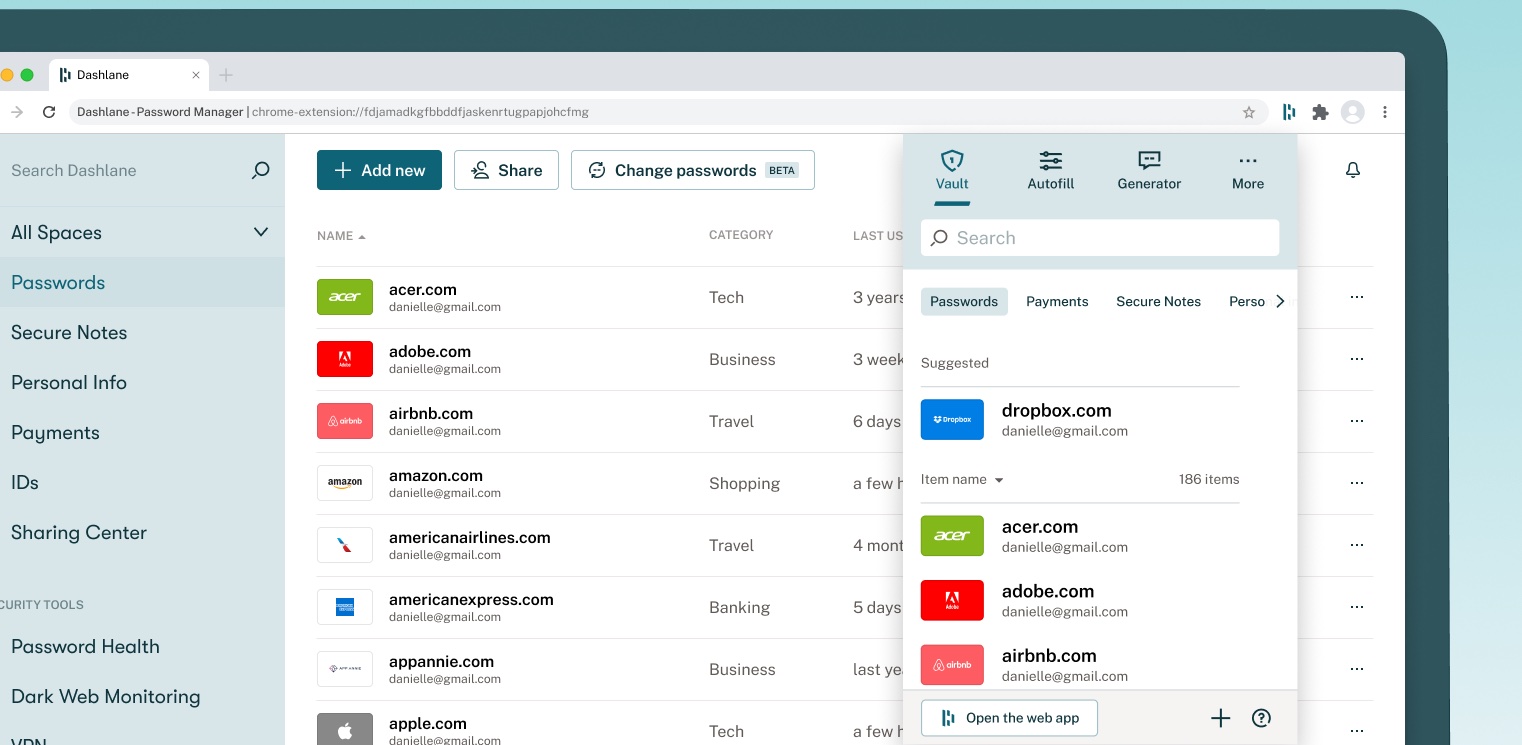Screen dimensions: 1522x745
Task: Click the airbnb logo in the web app list
Action: (345, 421)
